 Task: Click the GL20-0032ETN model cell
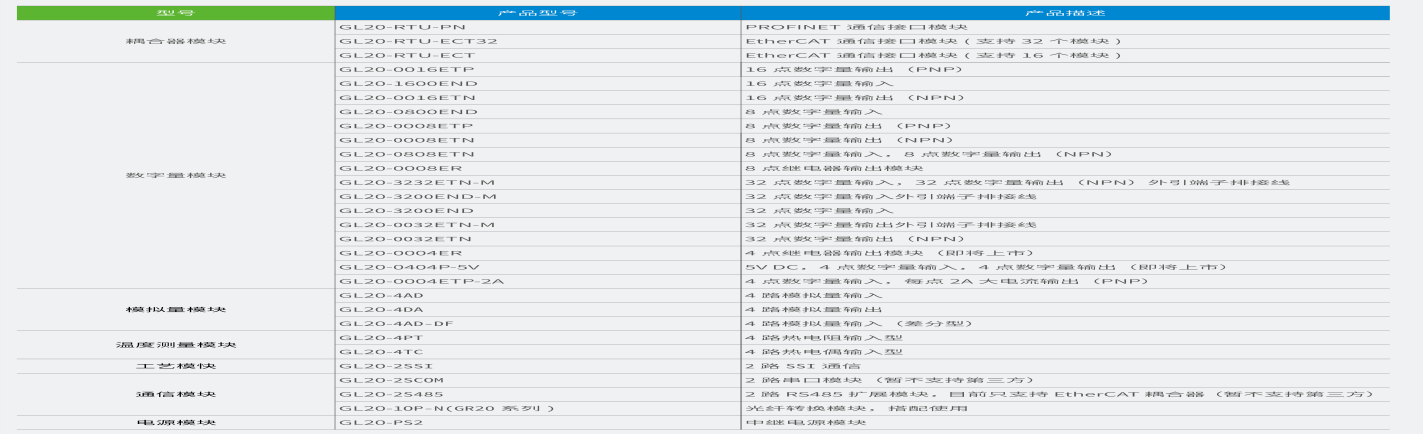(x=537, y=239)
